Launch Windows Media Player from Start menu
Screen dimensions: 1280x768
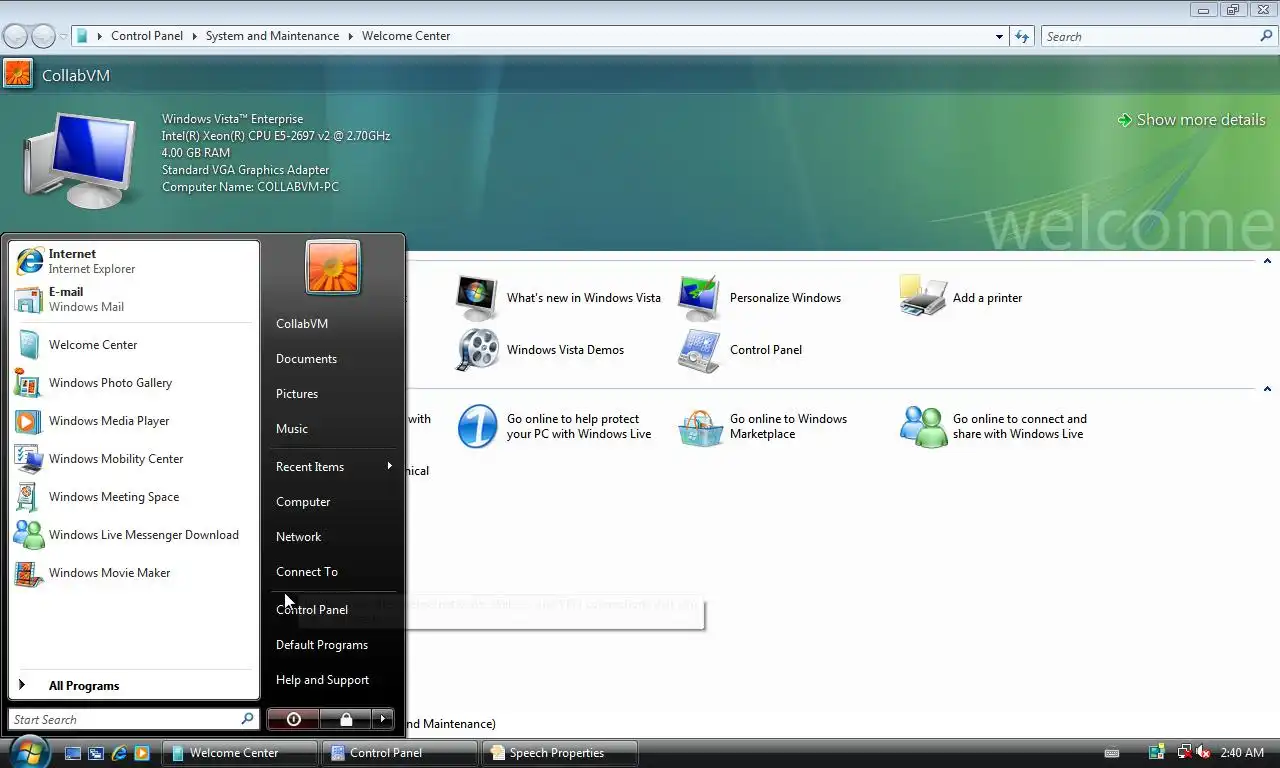coord(134,421)
